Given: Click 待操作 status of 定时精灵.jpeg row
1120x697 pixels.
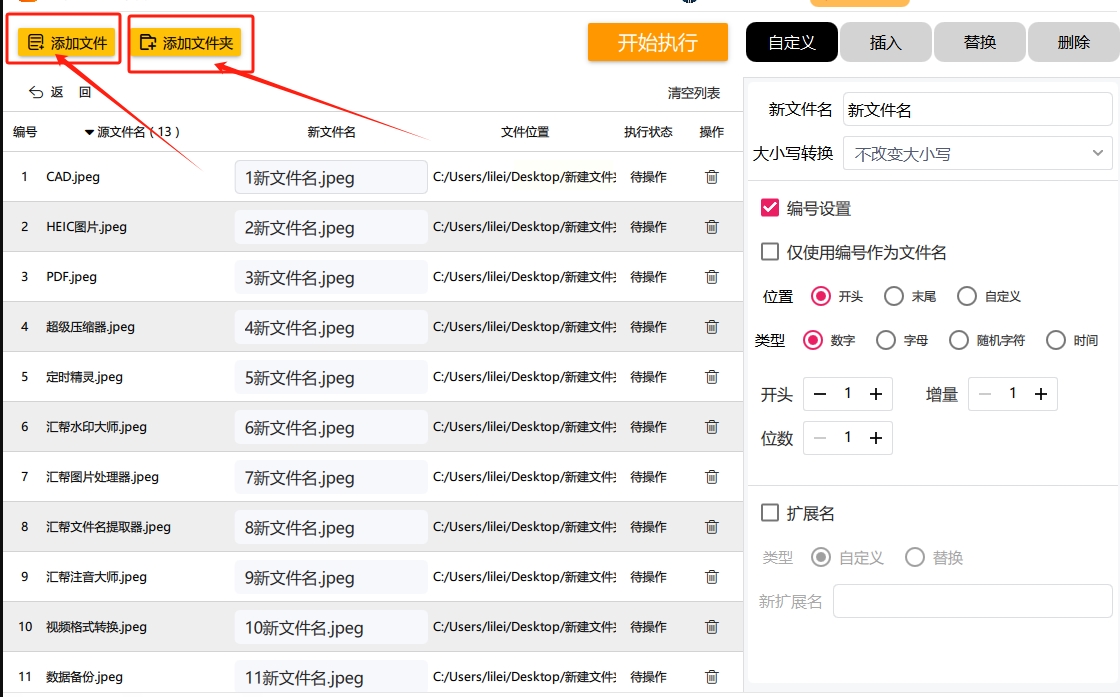Looking at the screenshot, I should [649, 377].
